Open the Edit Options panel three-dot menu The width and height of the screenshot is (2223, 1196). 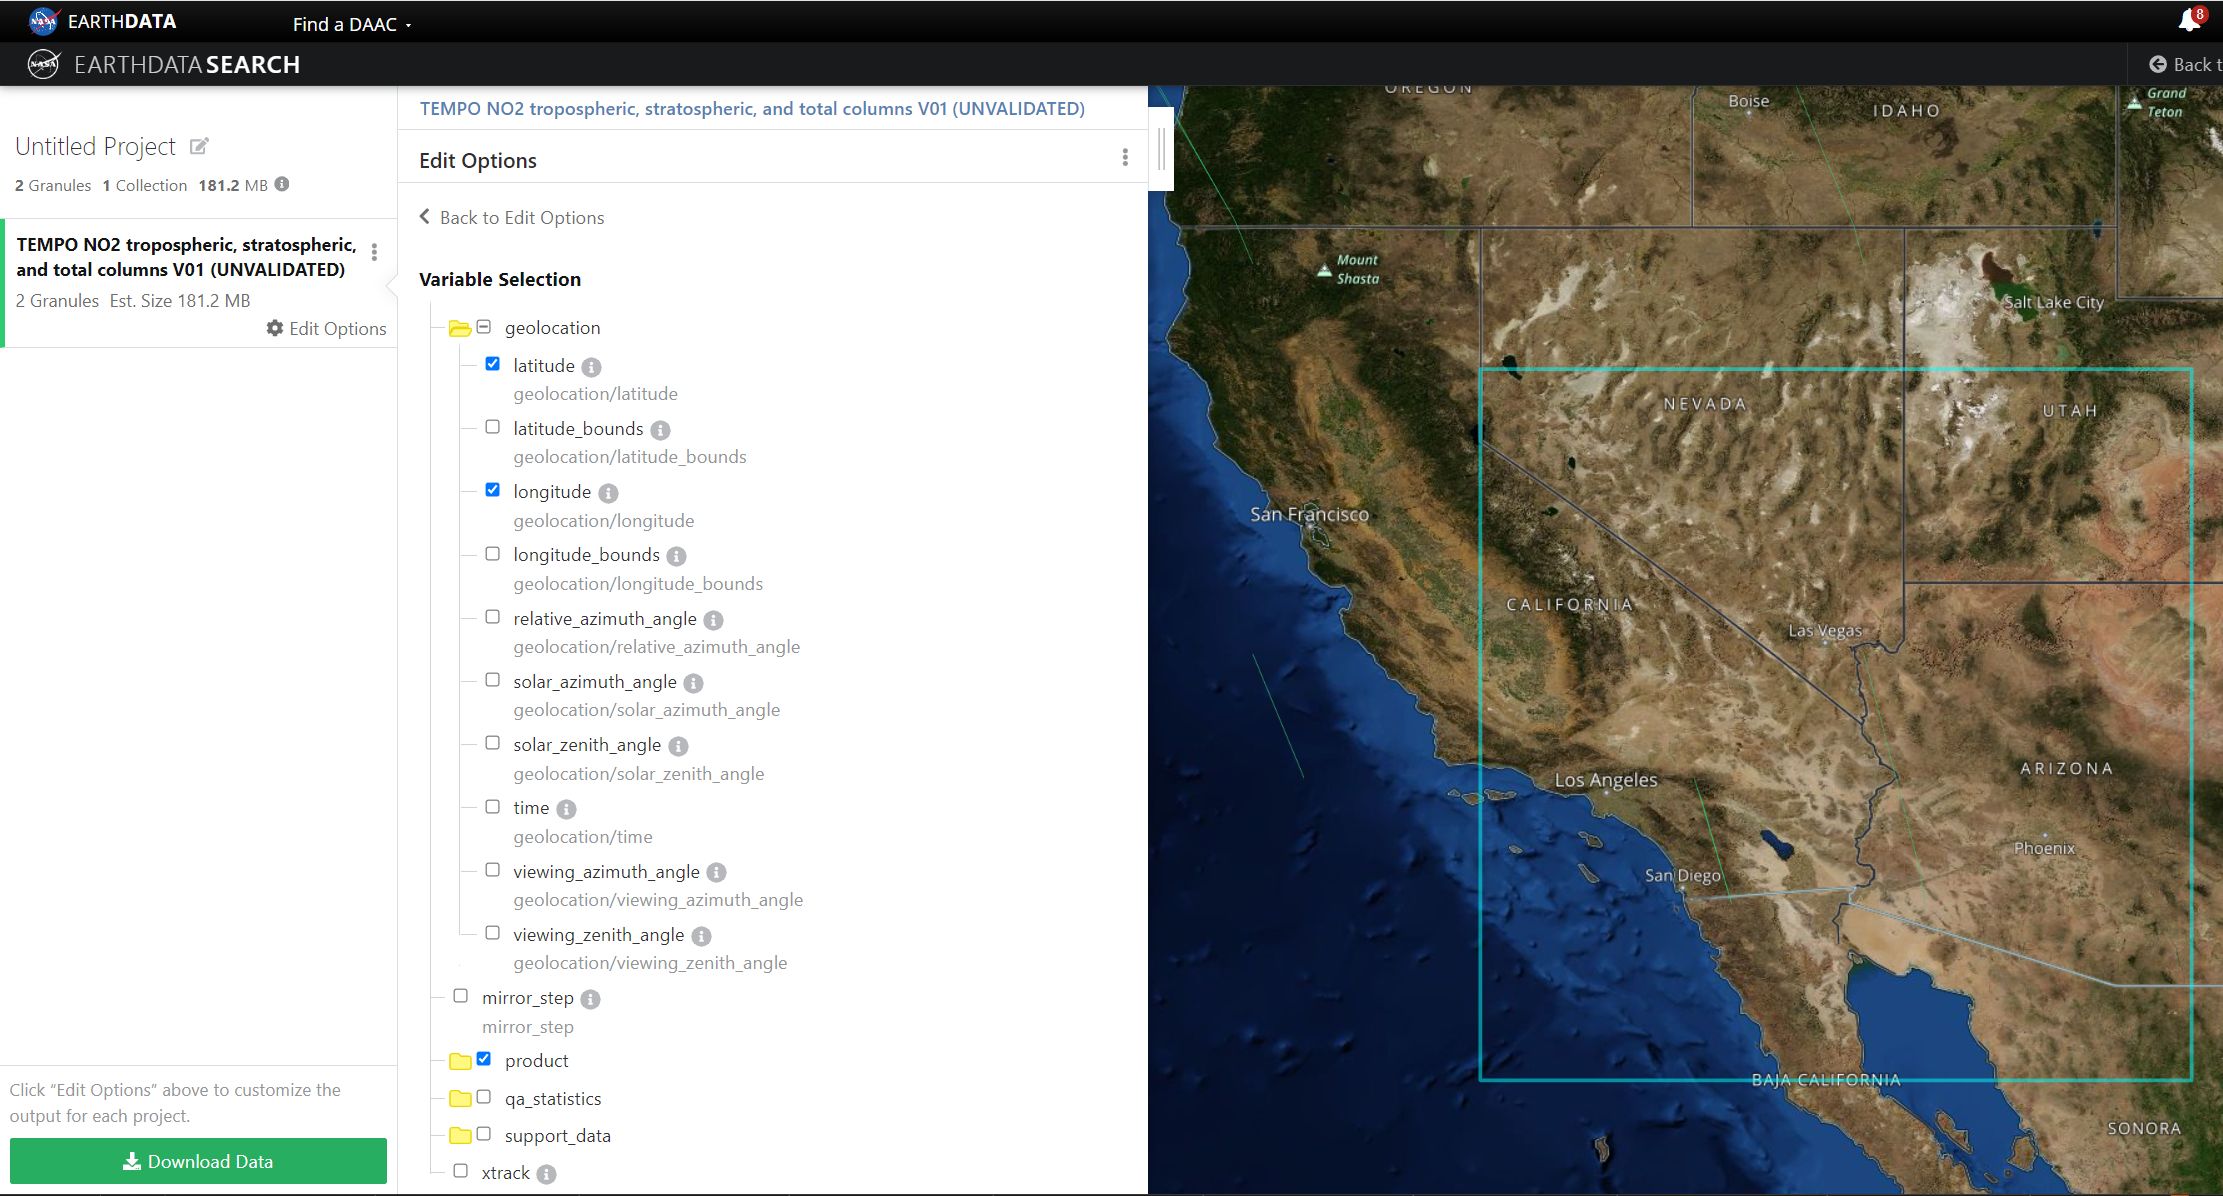(x=1125, y=157)
